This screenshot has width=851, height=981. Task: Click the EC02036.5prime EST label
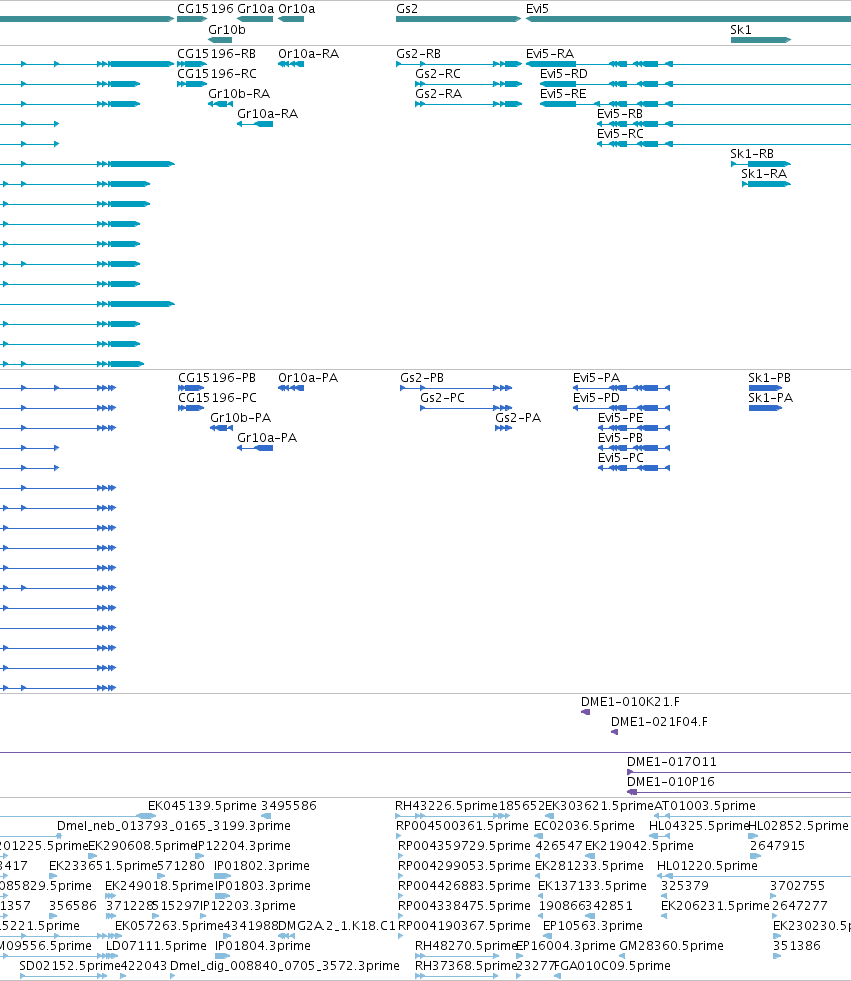[x=584, y=826]
